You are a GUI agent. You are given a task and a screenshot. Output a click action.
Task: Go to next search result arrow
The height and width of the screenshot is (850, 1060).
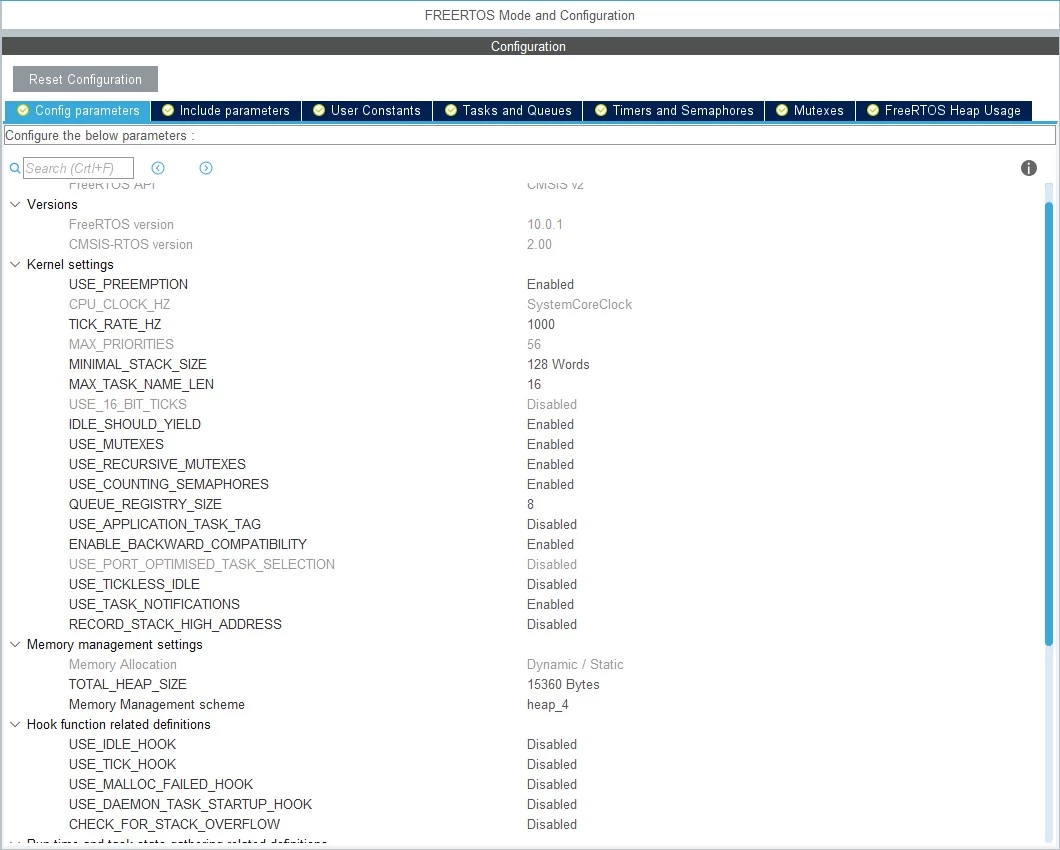tap(206, 168)
